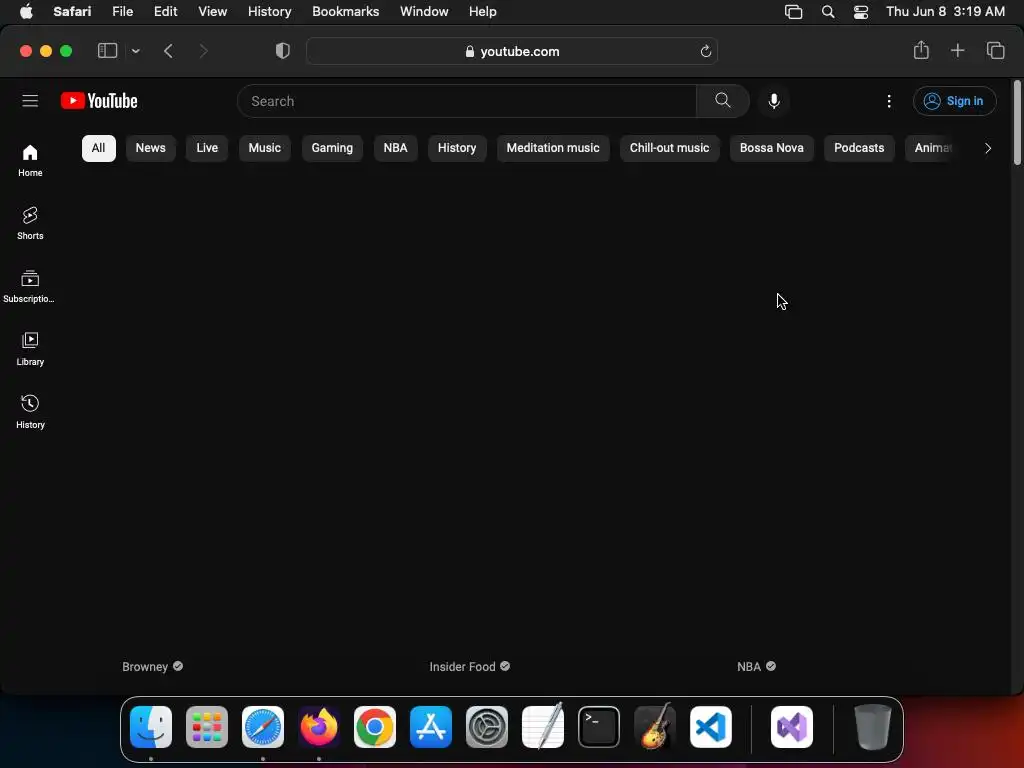Screen dimensions: 1024x768
Task: Select the Bossa Nova chip
Action: coord(771,148)
